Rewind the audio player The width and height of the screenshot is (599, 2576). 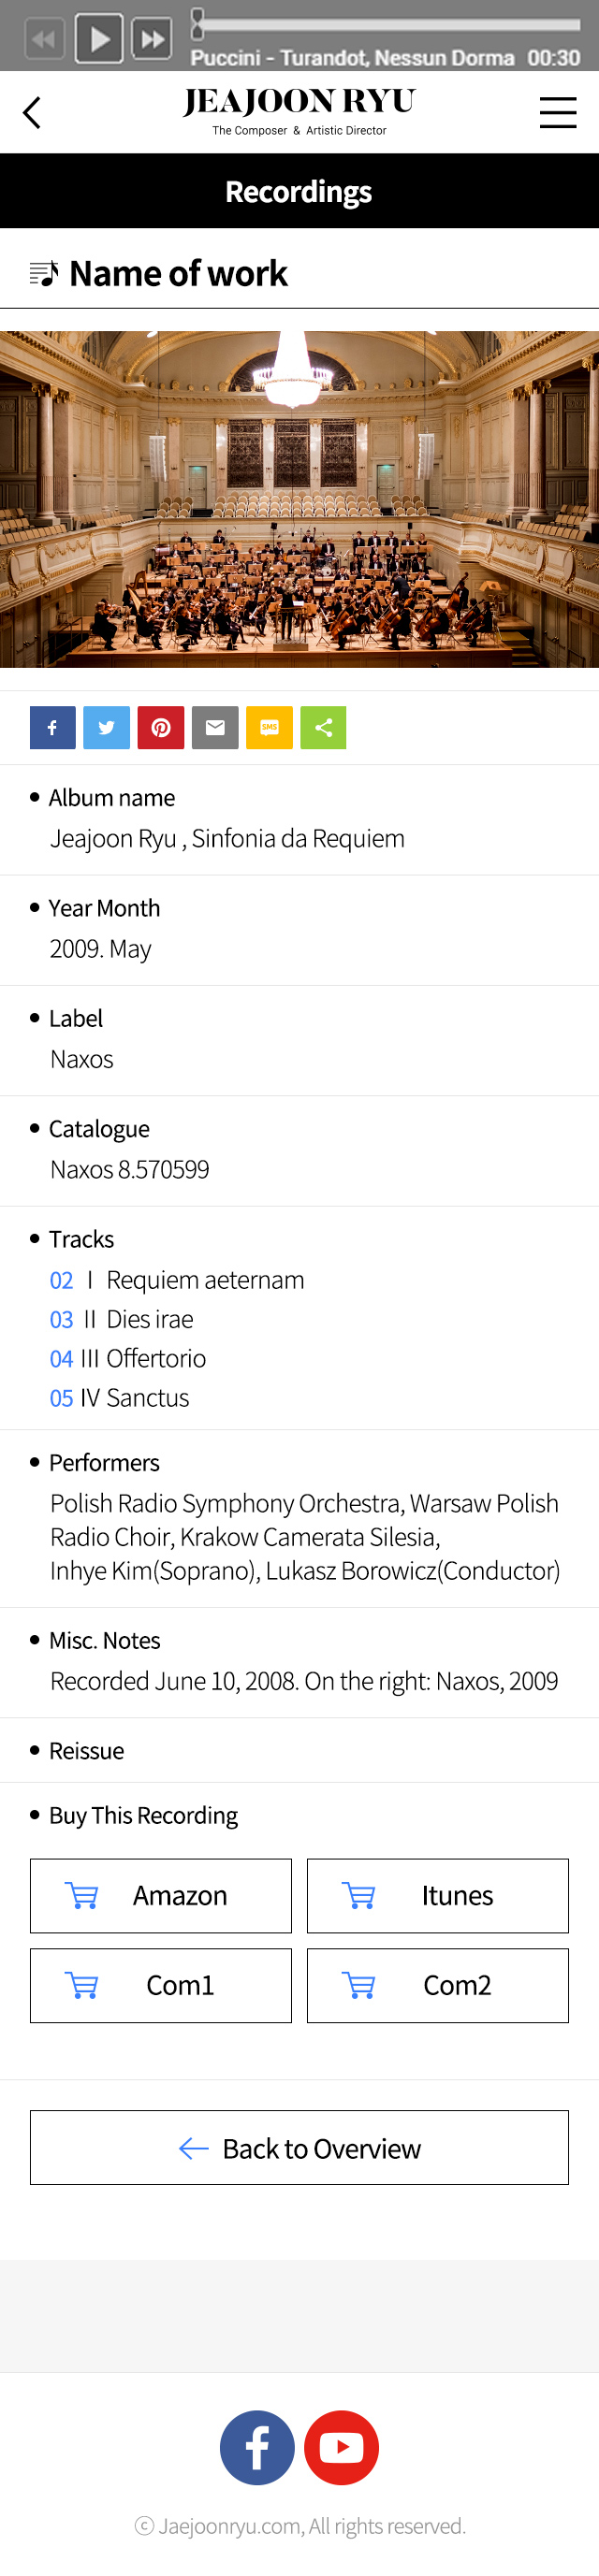click(x=44, y=39)
